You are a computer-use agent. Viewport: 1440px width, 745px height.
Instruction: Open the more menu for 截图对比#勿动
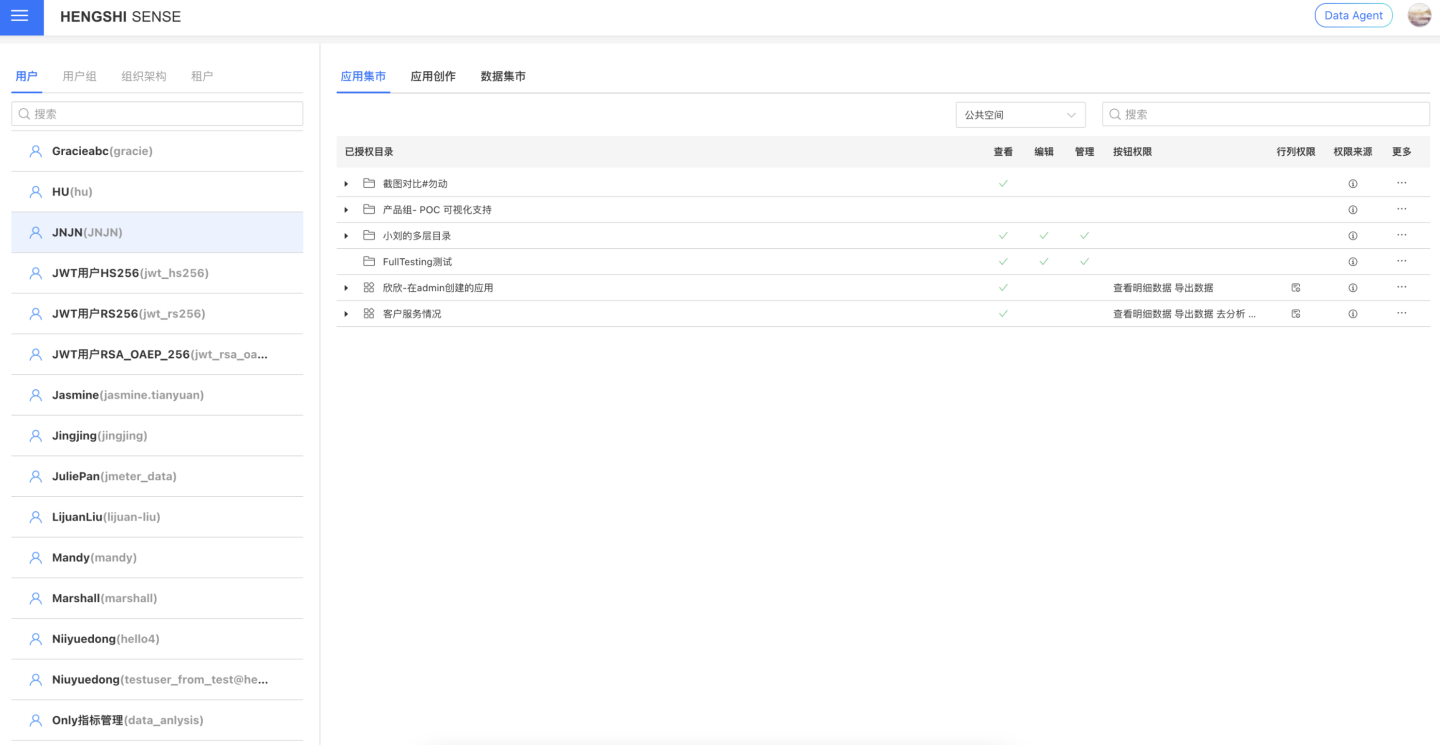click(x=1402, y=183)
